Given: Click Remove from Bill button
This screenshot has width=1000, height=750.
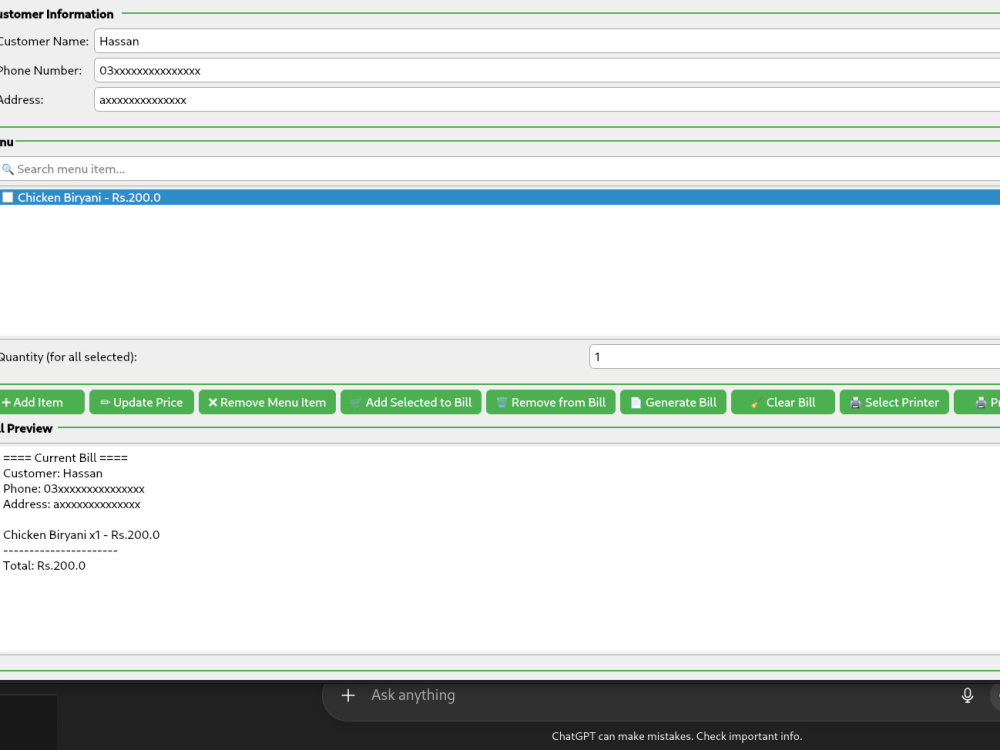Looking at the screenshot, I should pyautogui.click(x=551, y=402).
